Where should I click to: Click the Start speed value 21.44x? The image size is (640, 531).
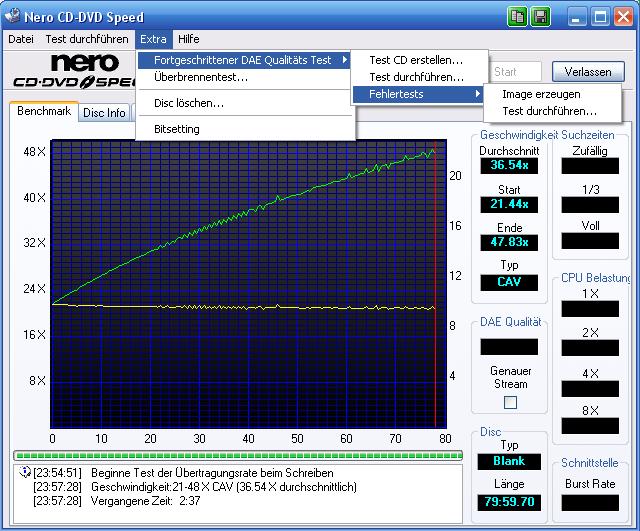509,204
